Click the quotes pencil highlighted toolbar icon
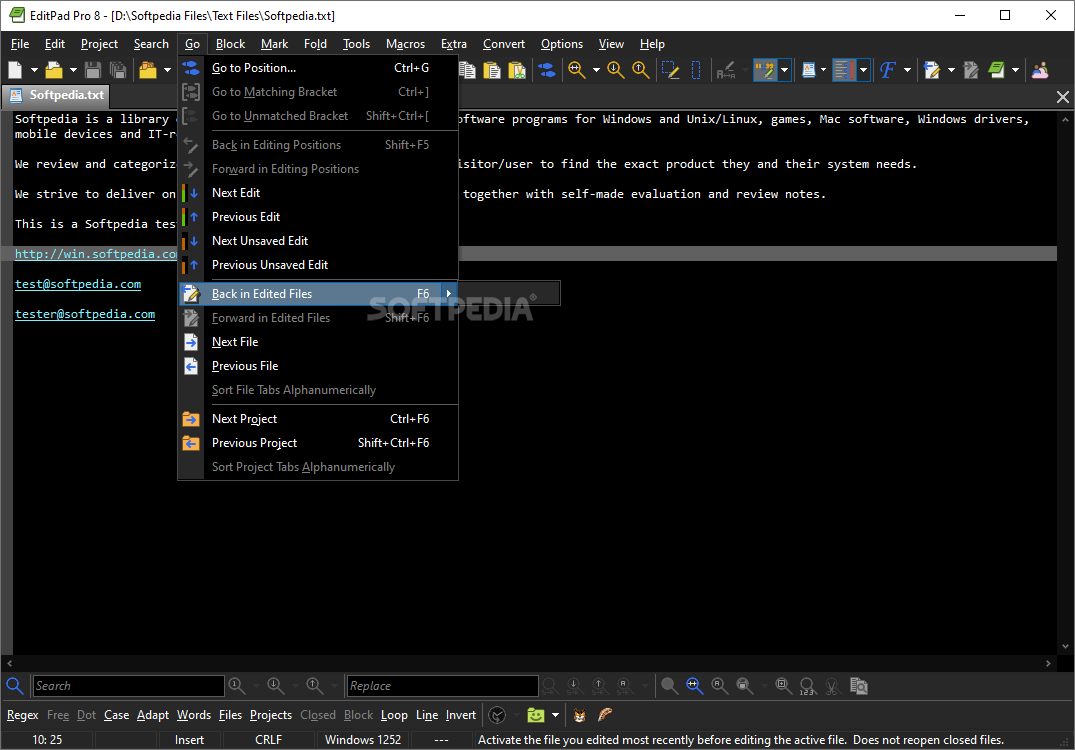This screenshot has height=750, width=1075. pyautogui.click(x=764, y=70)
